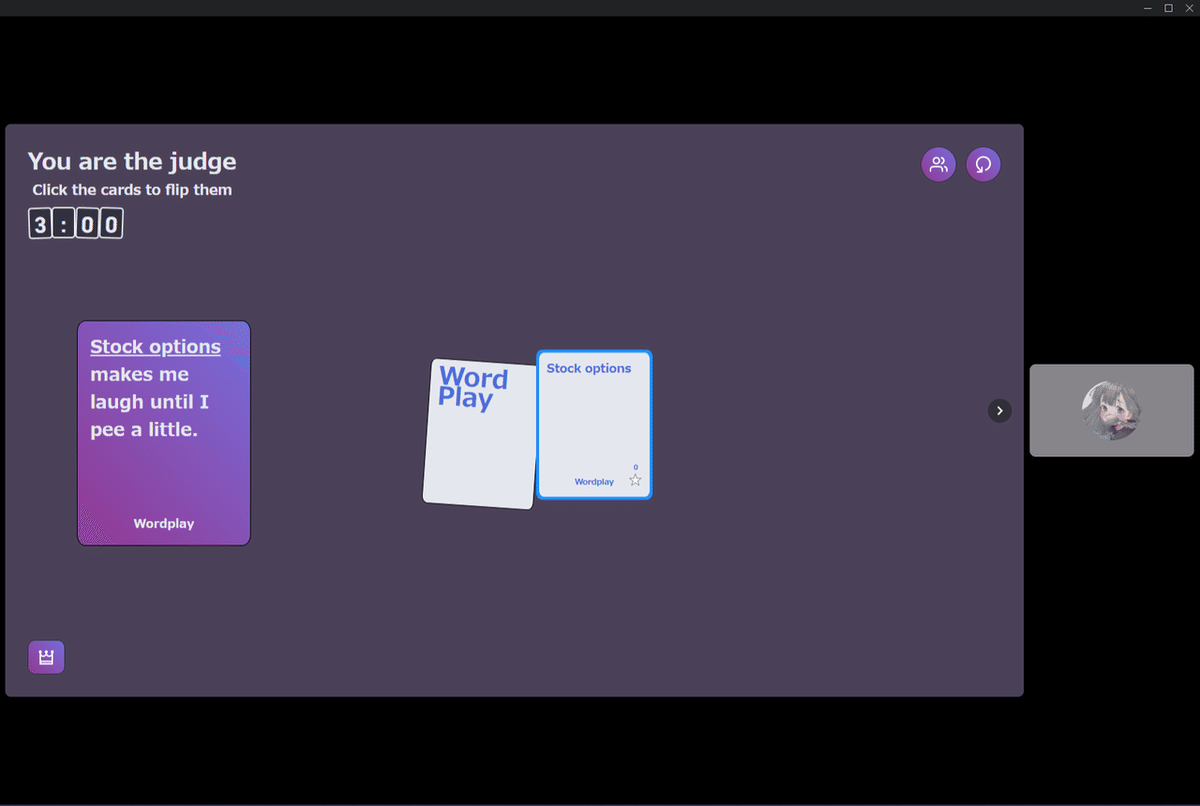Maximize the application window

coord(1168,8)
